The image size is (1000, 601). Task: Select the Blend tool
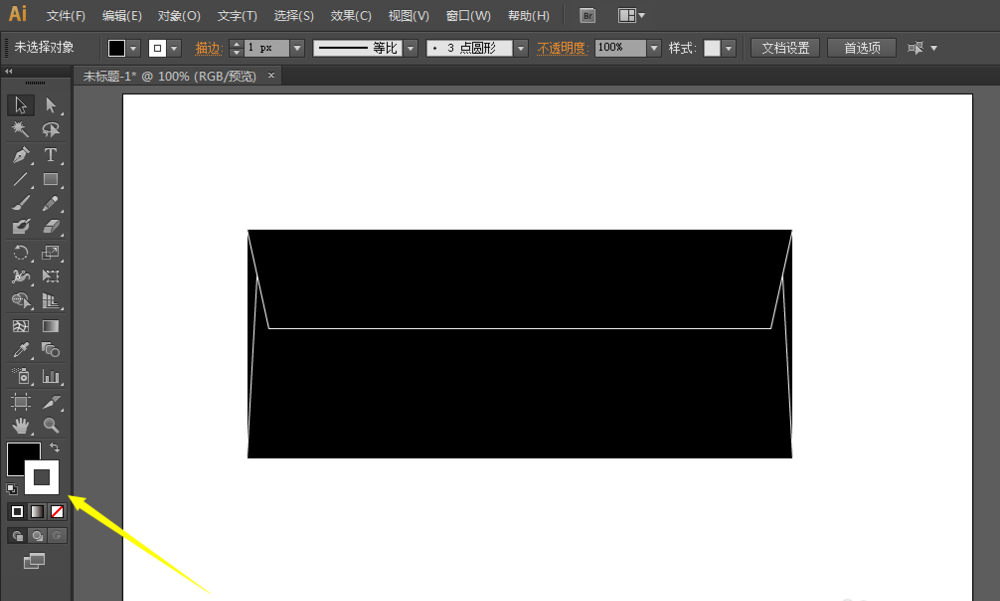(x=50, y=350)
